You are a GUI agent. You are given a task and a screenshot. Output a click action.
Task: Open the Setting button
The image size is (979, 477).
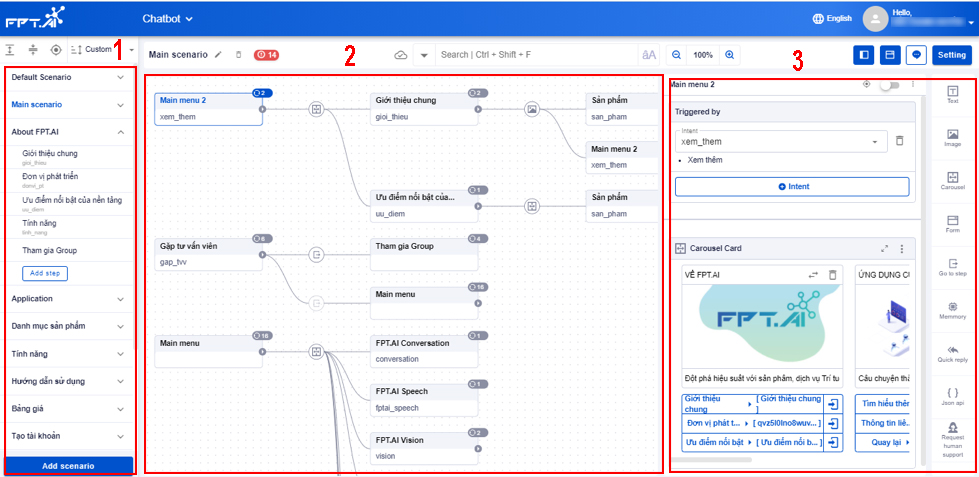click(952, 55)
